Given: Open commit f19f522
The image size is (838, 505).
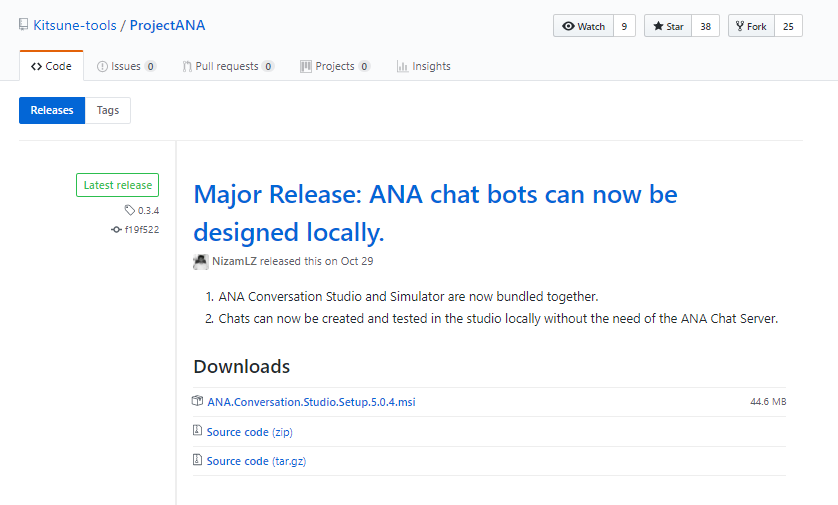Looking at the screenshot, I should click(141, 229).
